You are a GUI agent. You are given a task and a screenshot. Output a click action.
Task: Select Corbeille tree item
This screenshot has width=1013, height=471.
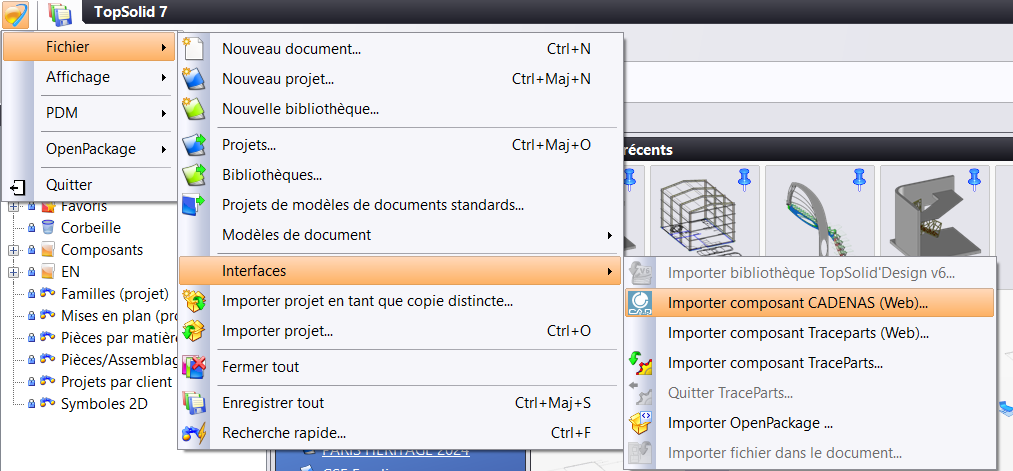pyautogui.click(x=91, y=228)
